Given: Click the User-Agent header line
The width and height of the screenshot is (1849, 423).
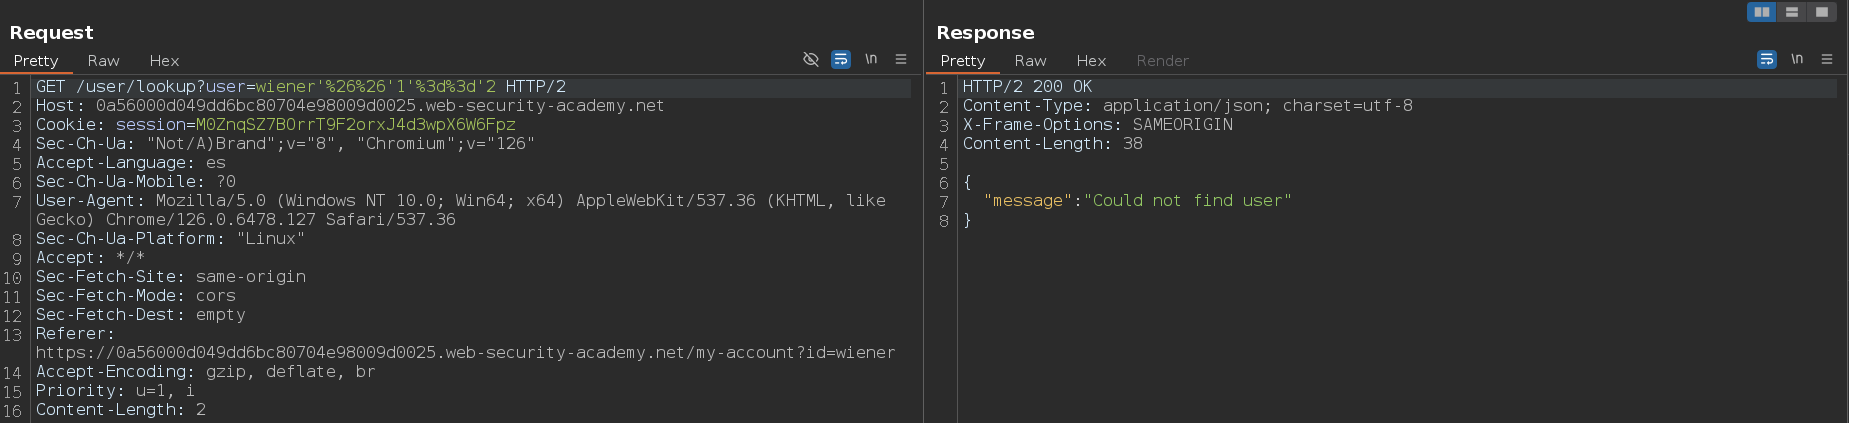Looking at the screenshot, I should pos(461,210).
